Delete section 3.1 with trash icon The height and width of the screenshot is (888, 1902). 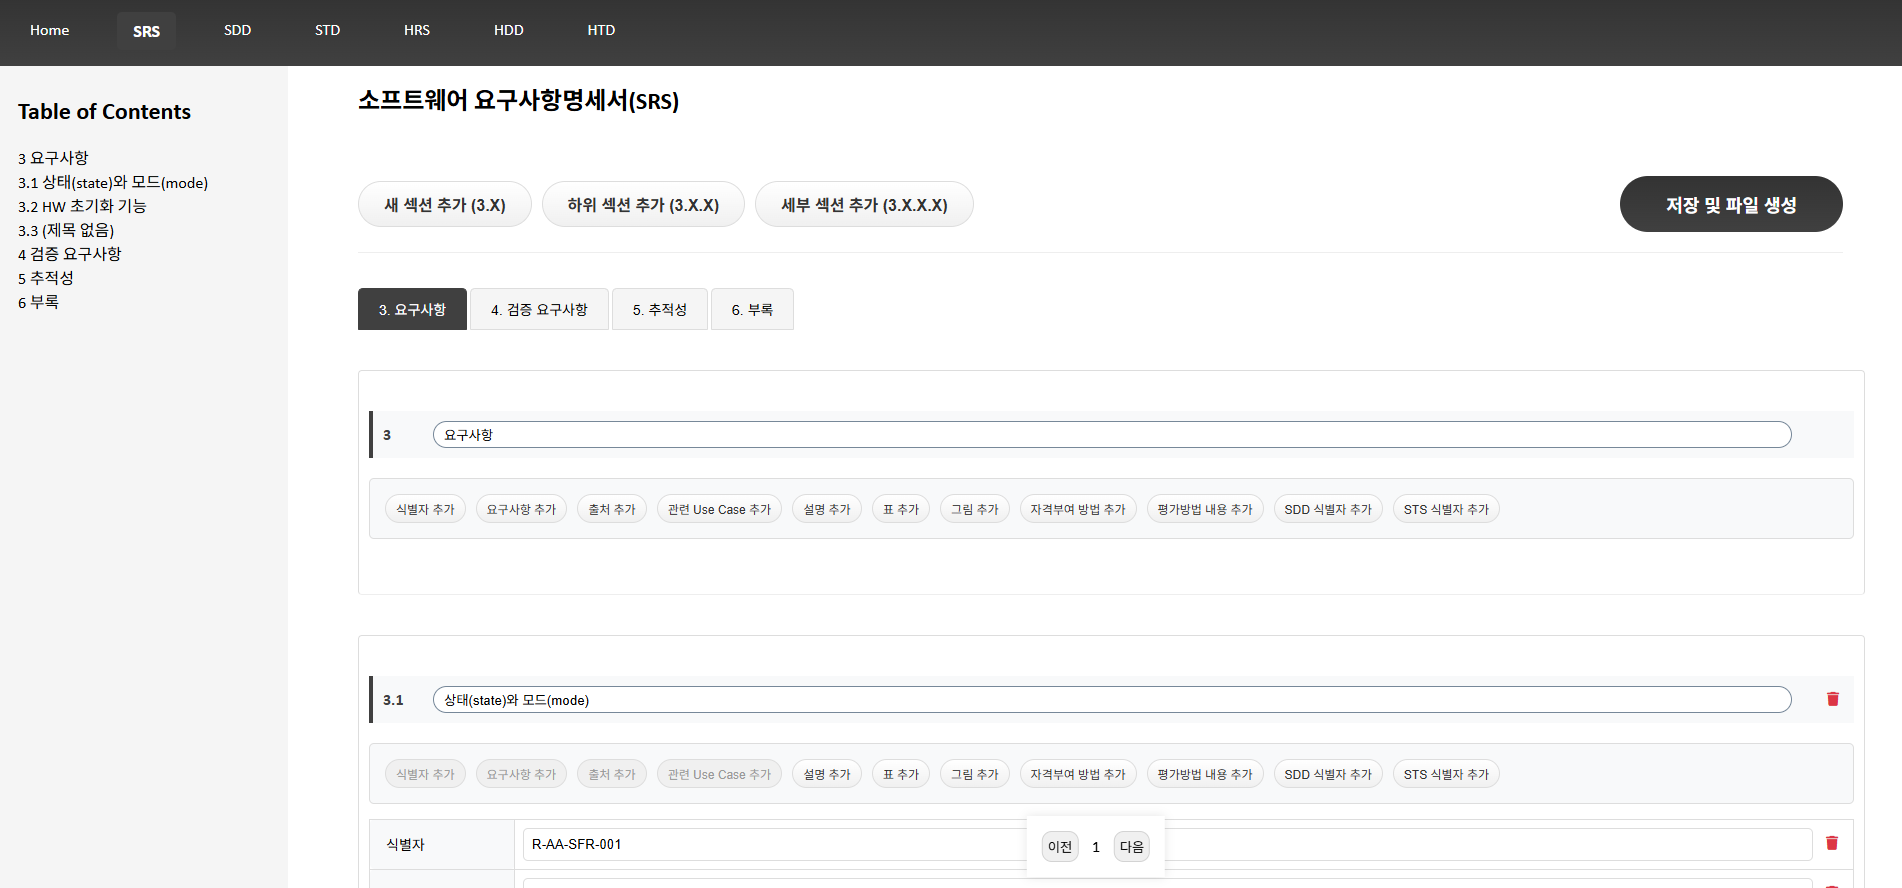click(1833, 699)
